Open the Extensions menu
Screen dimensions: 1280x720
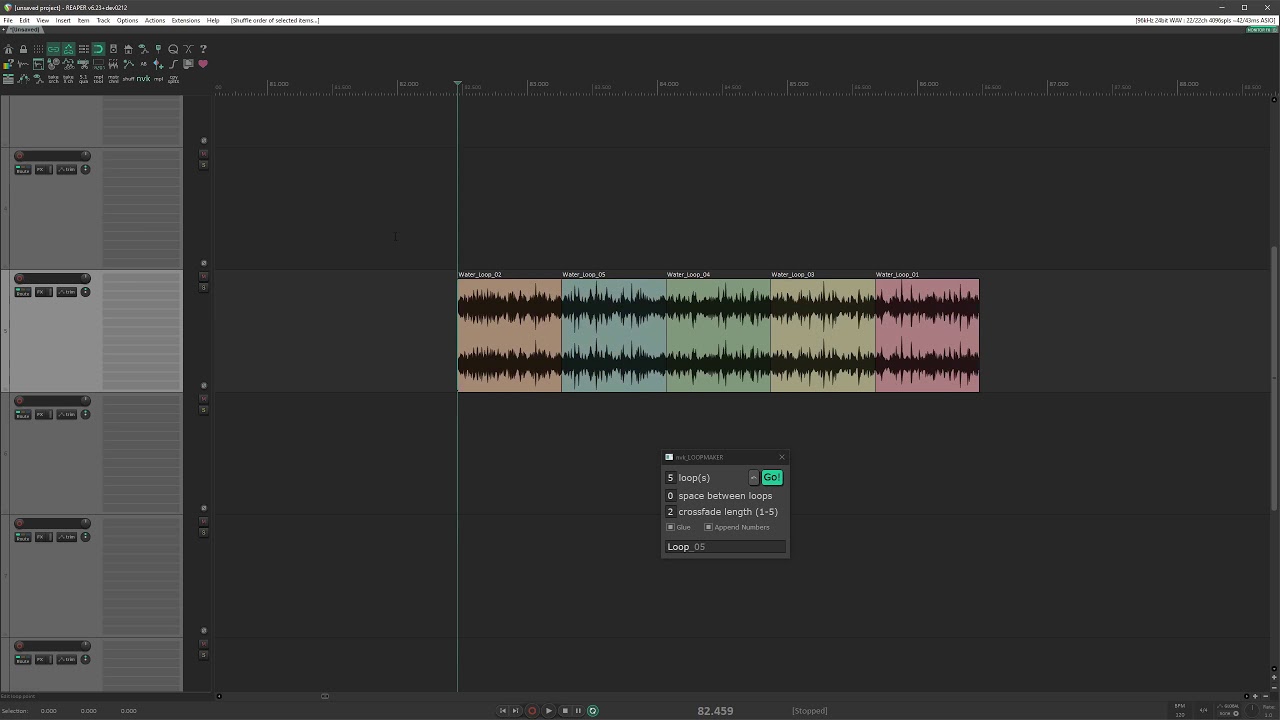[186, 20]
